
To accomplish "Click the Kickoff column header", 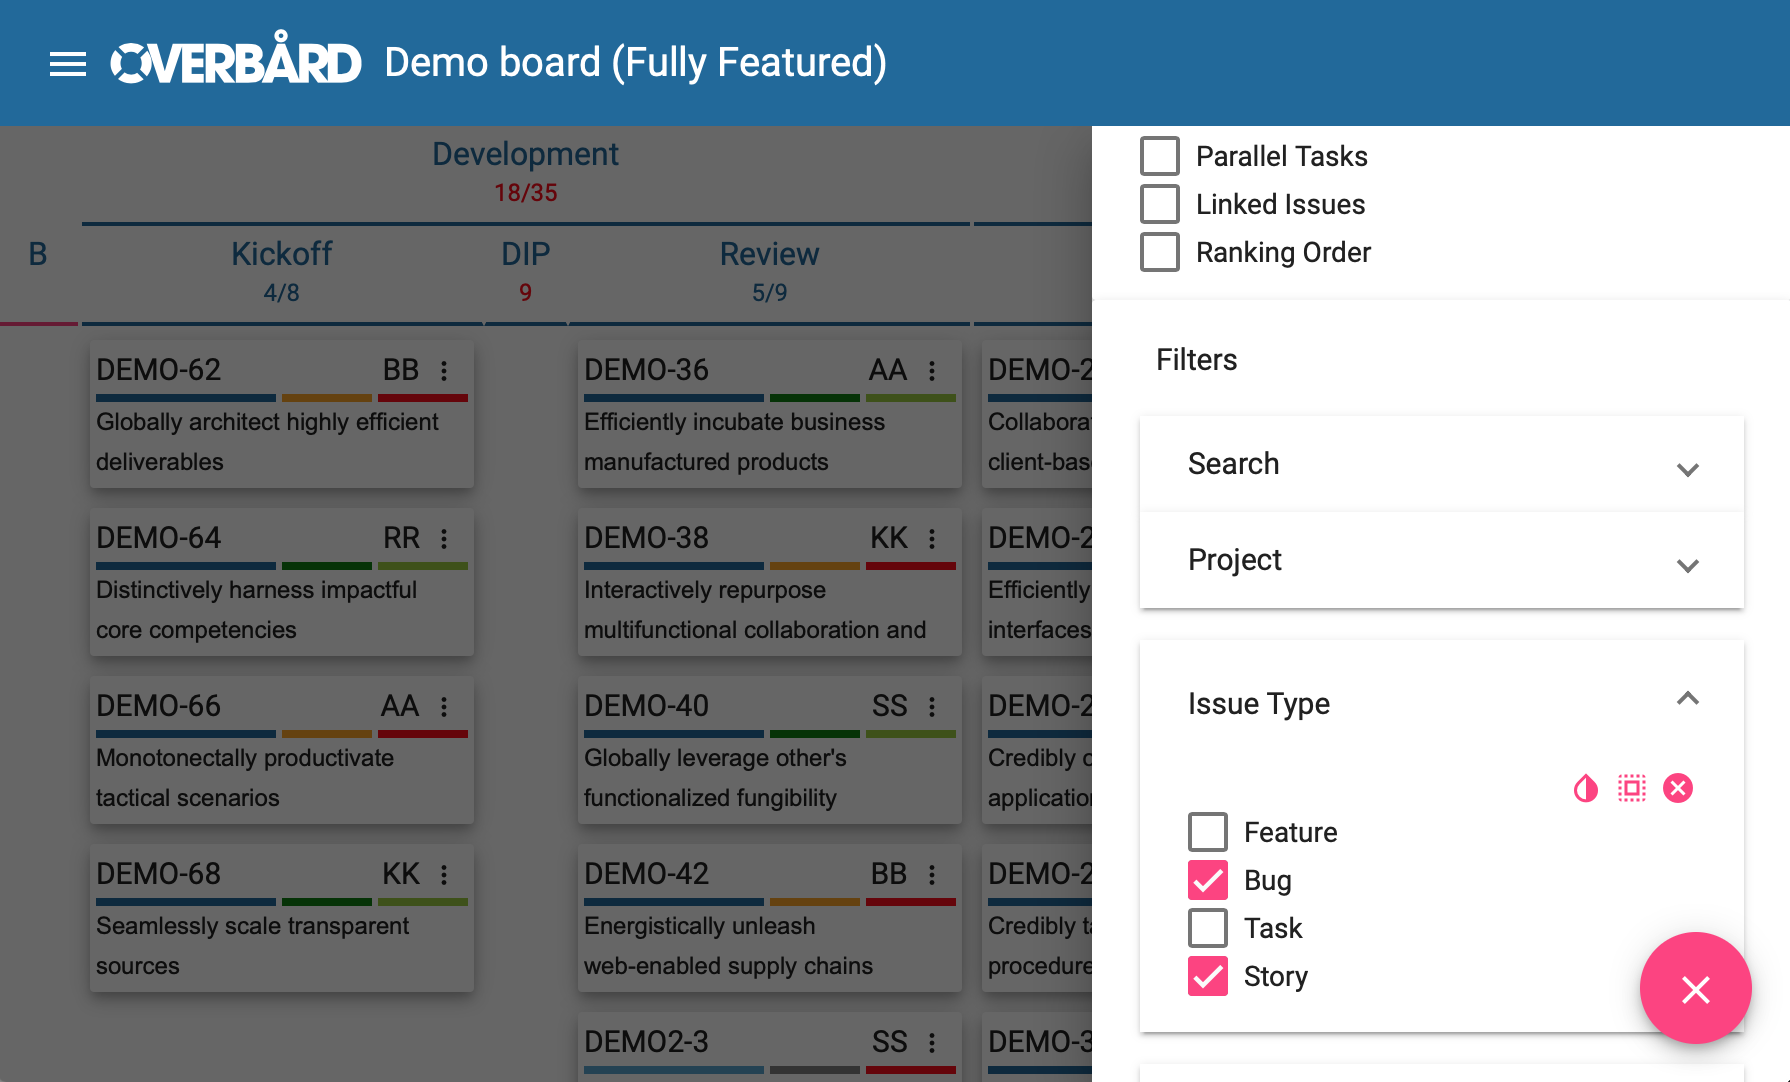I will [281, 255].
